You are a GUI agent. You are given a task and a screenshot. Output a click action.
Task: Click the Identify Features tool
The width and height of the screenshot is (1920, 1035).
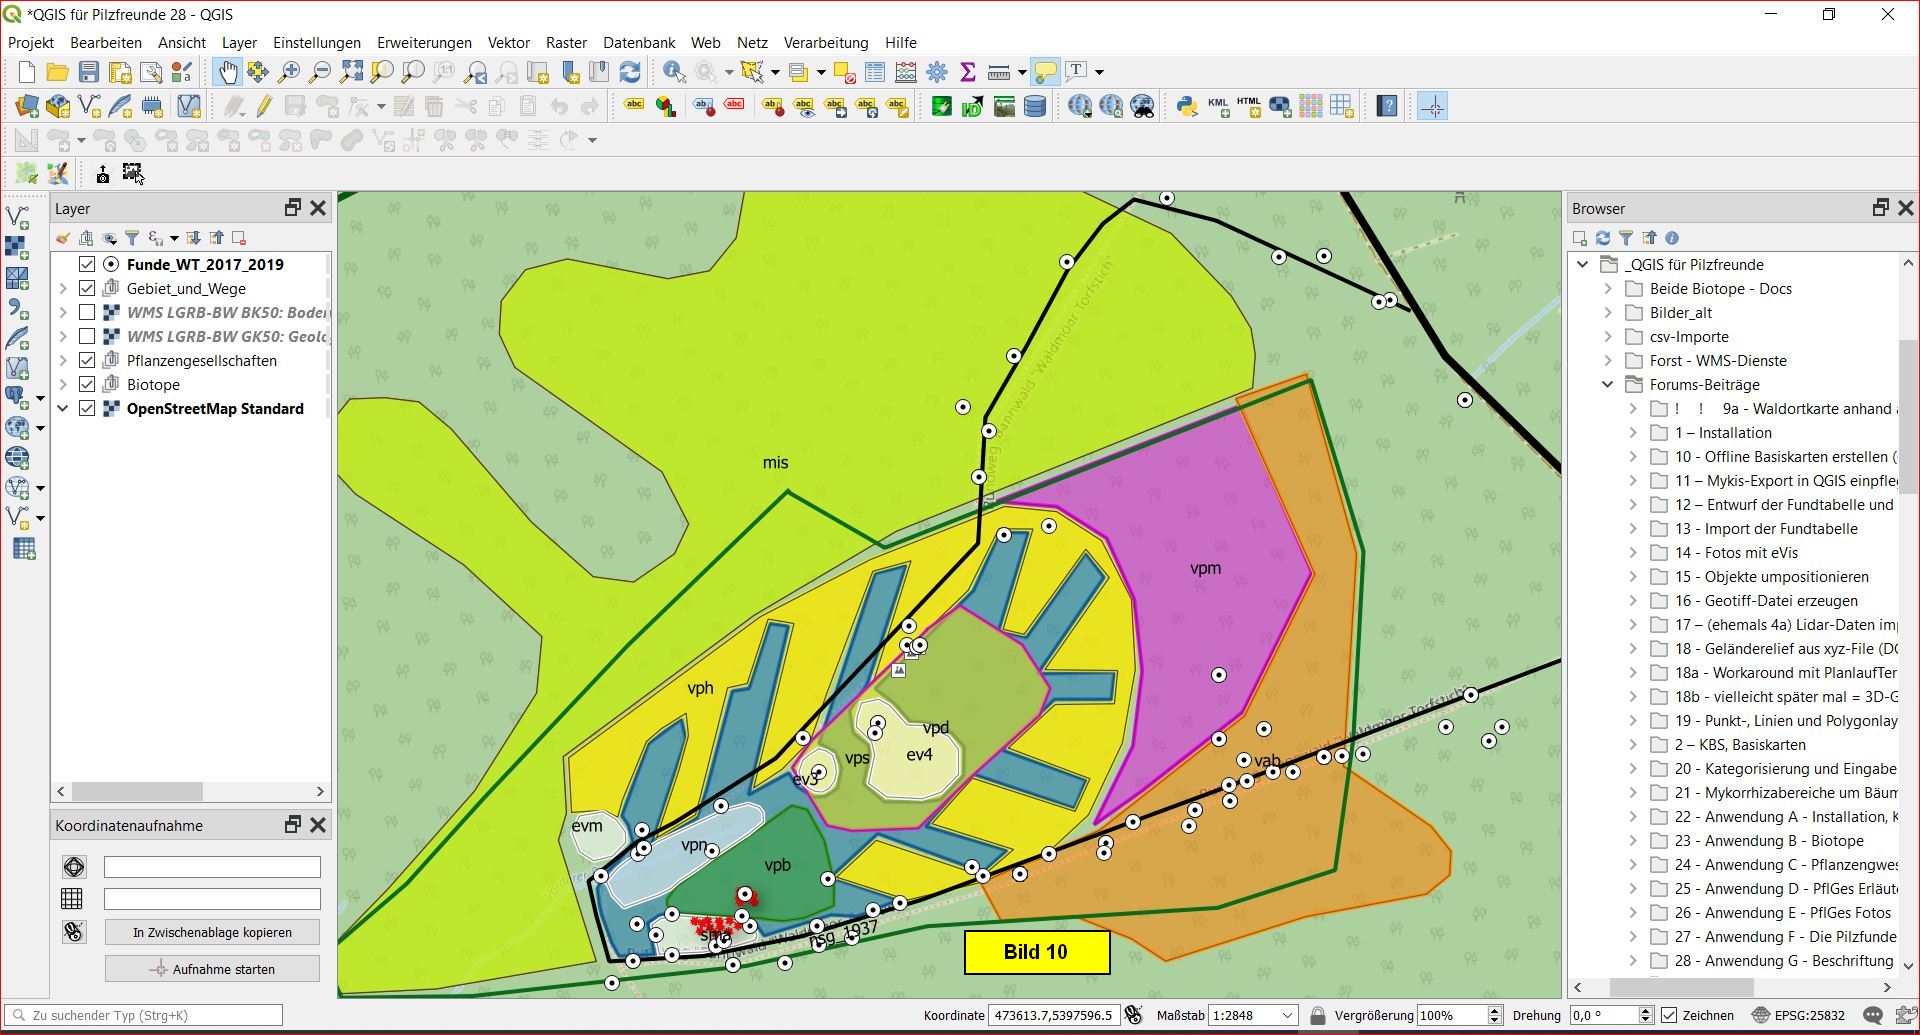(674, 72)
